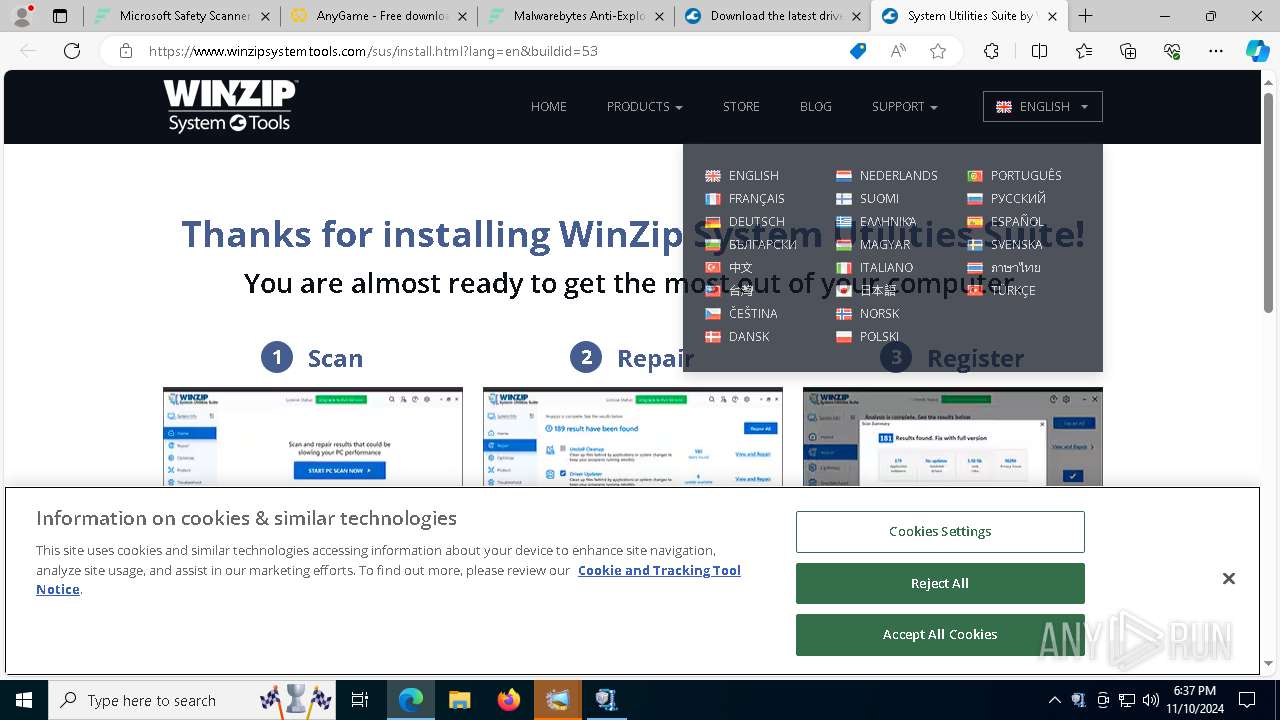Open Task View on taskbar

[360, 700]
